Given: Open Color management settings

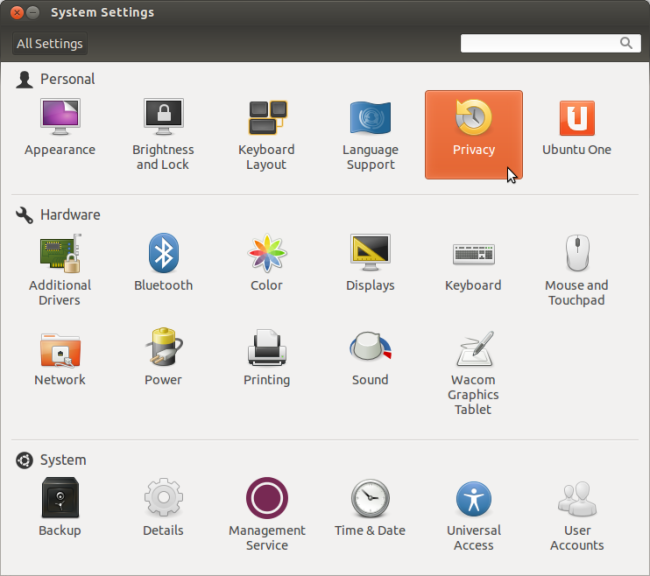Looking at the screenshot, I should (x=267, y=262).
